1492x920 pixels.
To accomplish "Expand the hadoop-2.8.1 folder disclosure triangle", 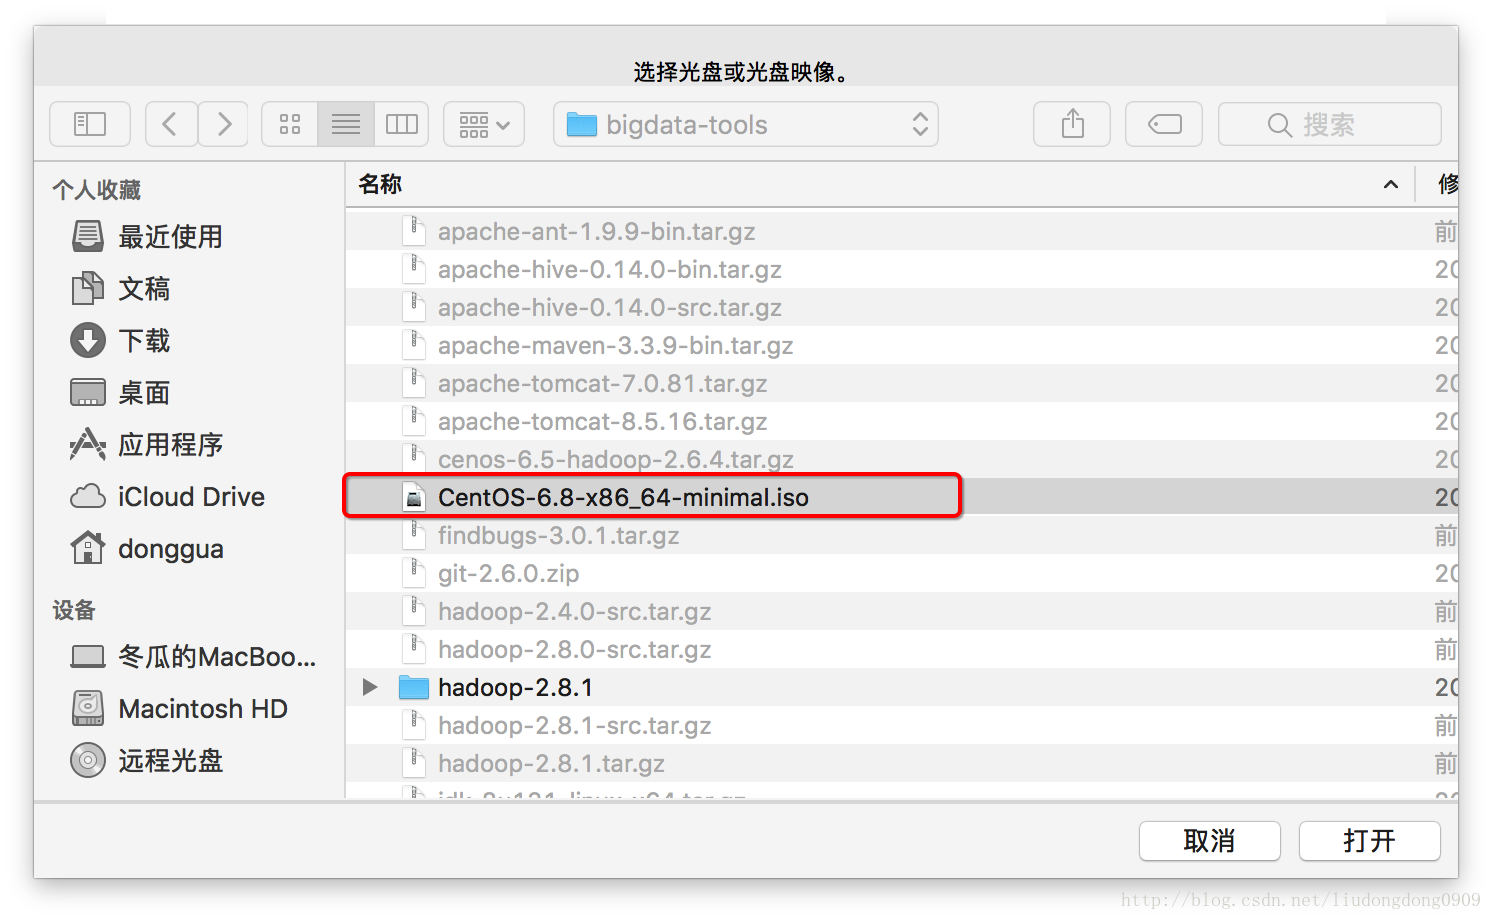I will coord(370,687).
